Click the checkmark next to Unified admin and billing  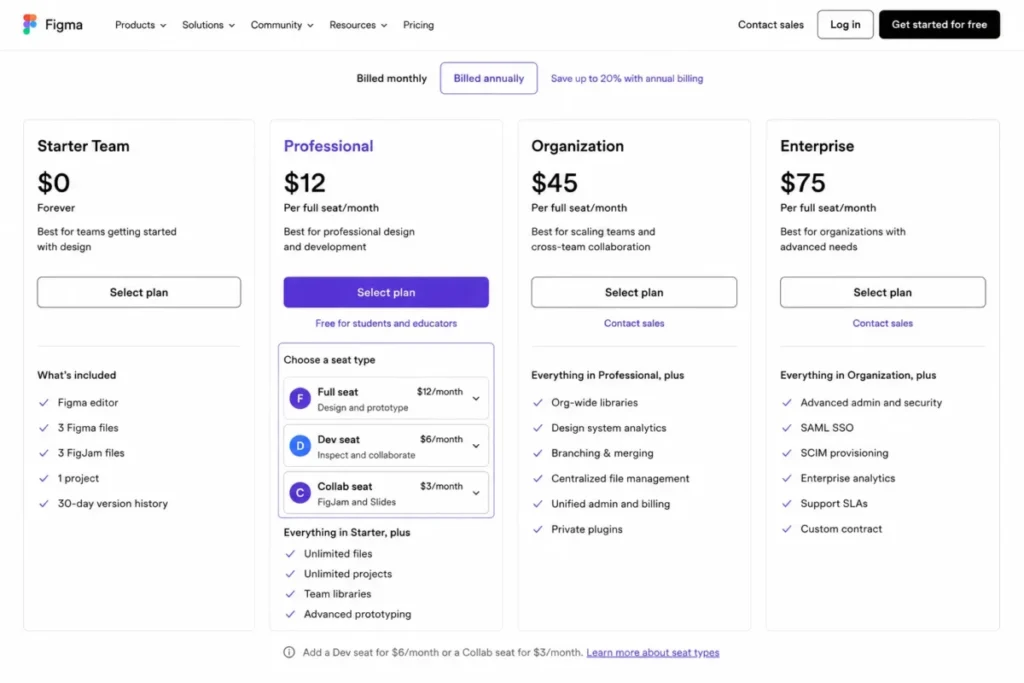pyautogui.click(x=537, y=504)
